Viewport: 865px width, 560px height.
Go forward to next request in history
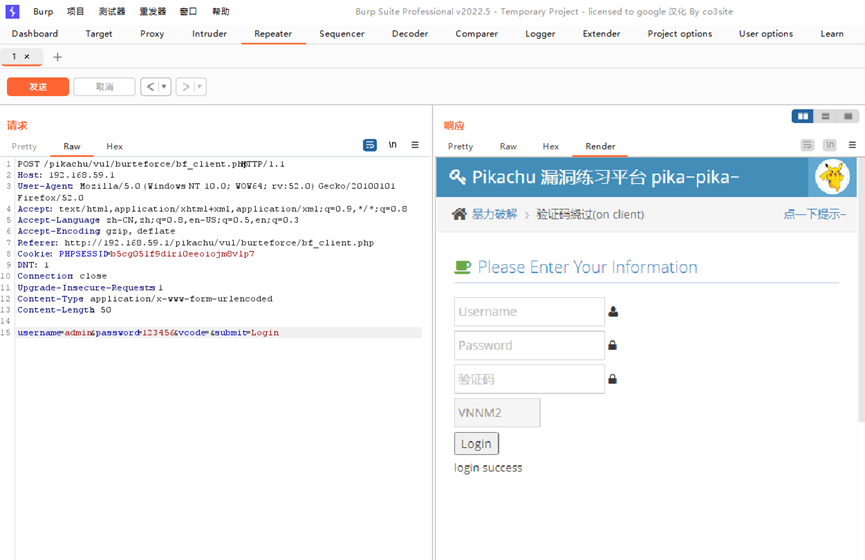[x=186, y=87]
